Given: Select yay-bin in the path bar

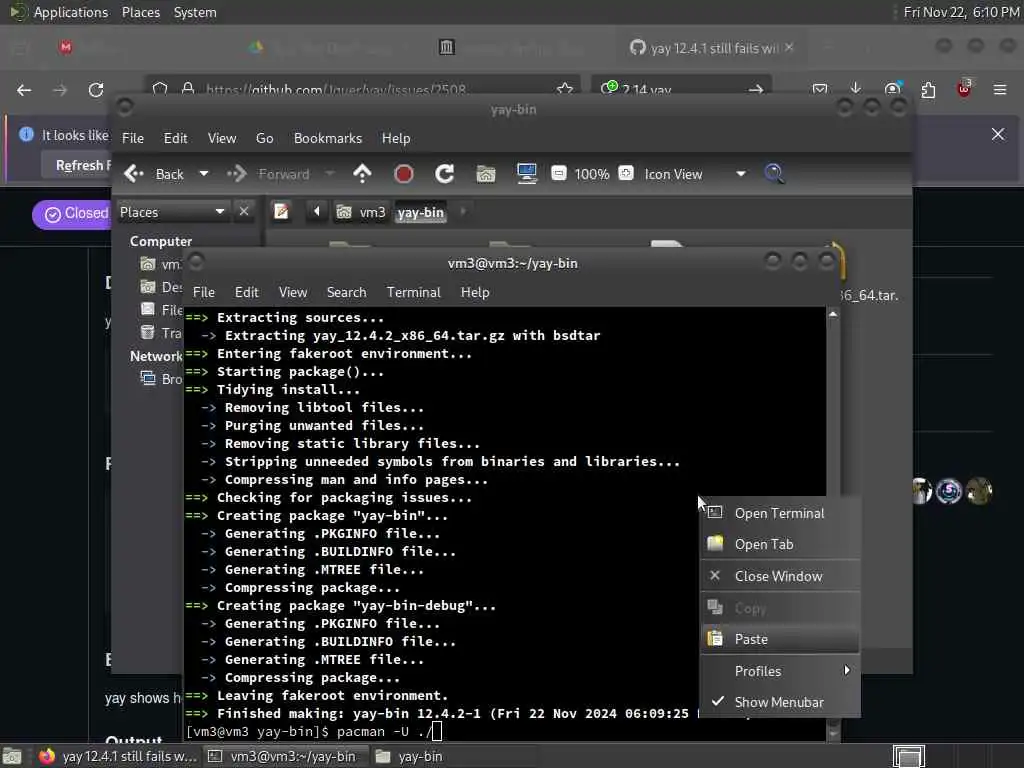Looking at the screenshot, I should click(421, 212).
